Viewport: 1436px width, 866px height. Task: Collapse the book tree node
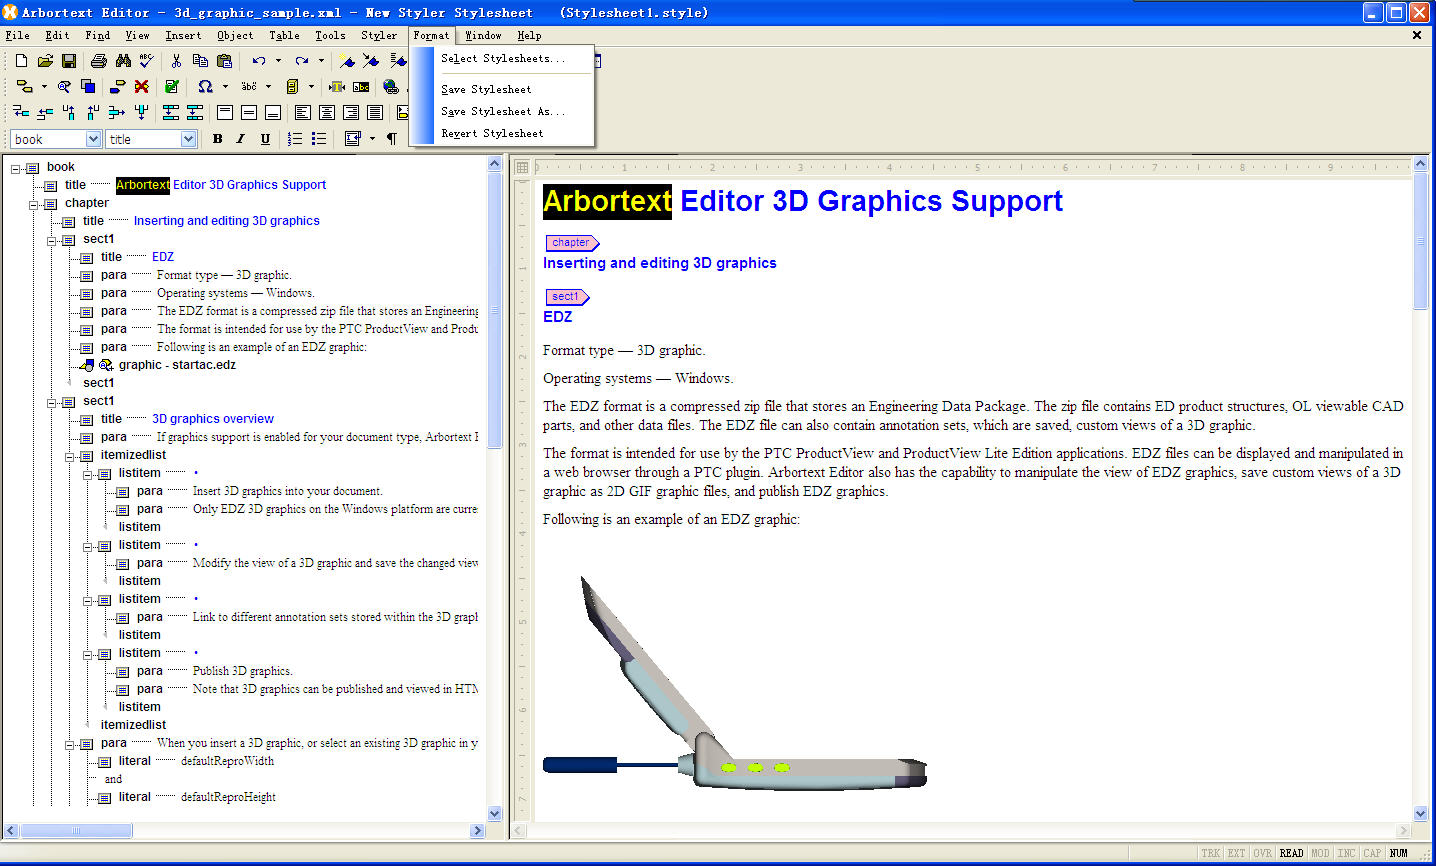(x=16, y=168)
